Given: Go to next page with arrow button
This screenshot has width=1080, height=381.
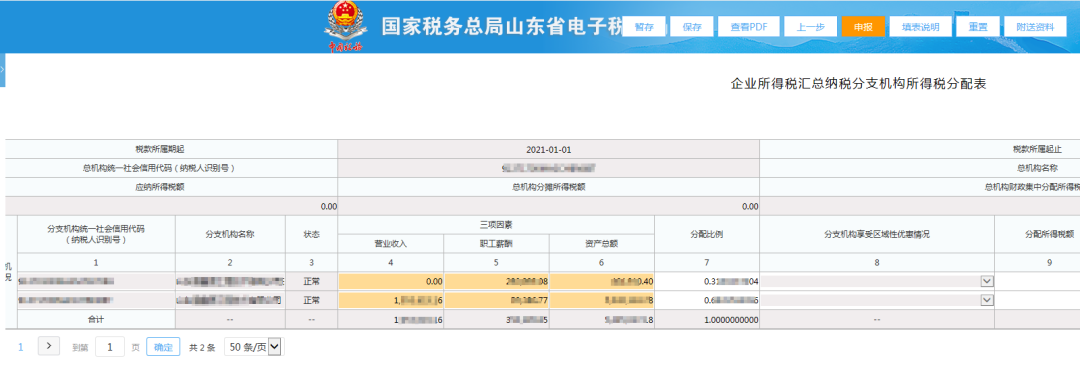Looking at the screenshot, I should pos(48,347).
